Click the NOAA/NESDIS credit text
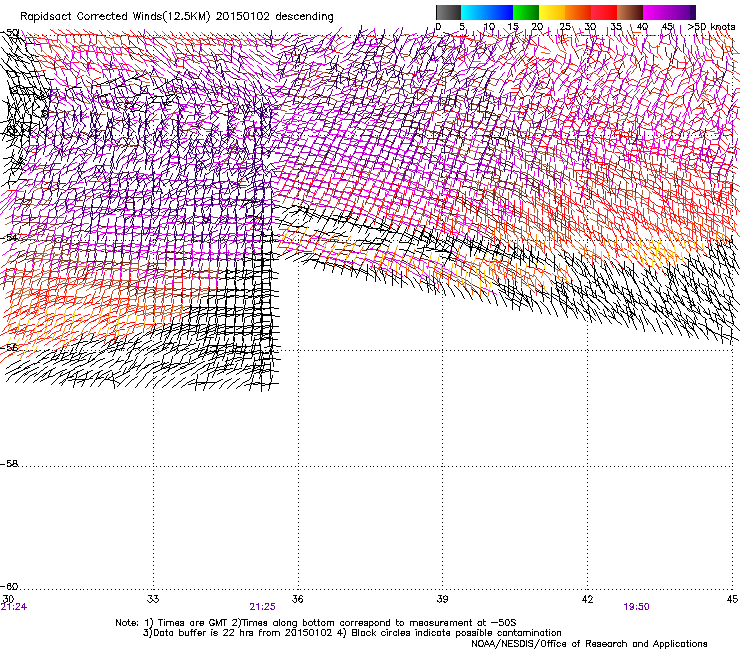The width and height of the screenshot is (740, 650). (x=589, y=643)
